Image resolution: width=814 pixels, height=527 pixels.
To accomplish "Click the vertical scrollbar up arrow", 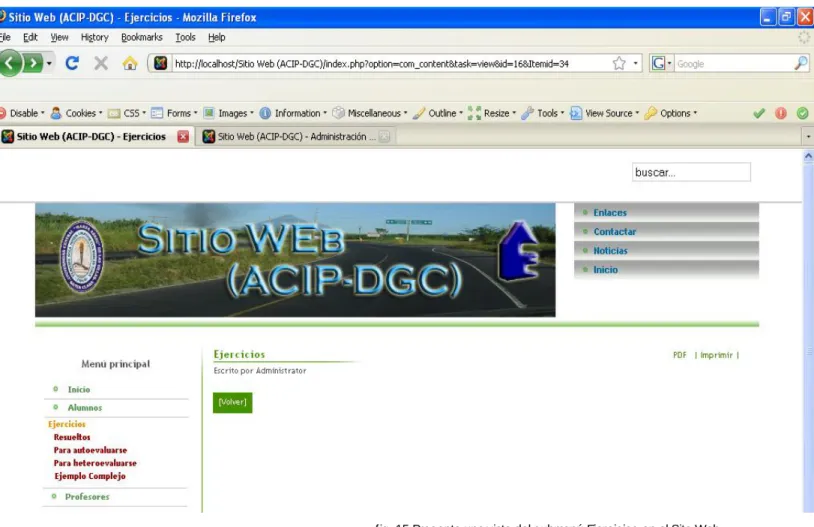I will pyautogui.click(x=808, y=156).
